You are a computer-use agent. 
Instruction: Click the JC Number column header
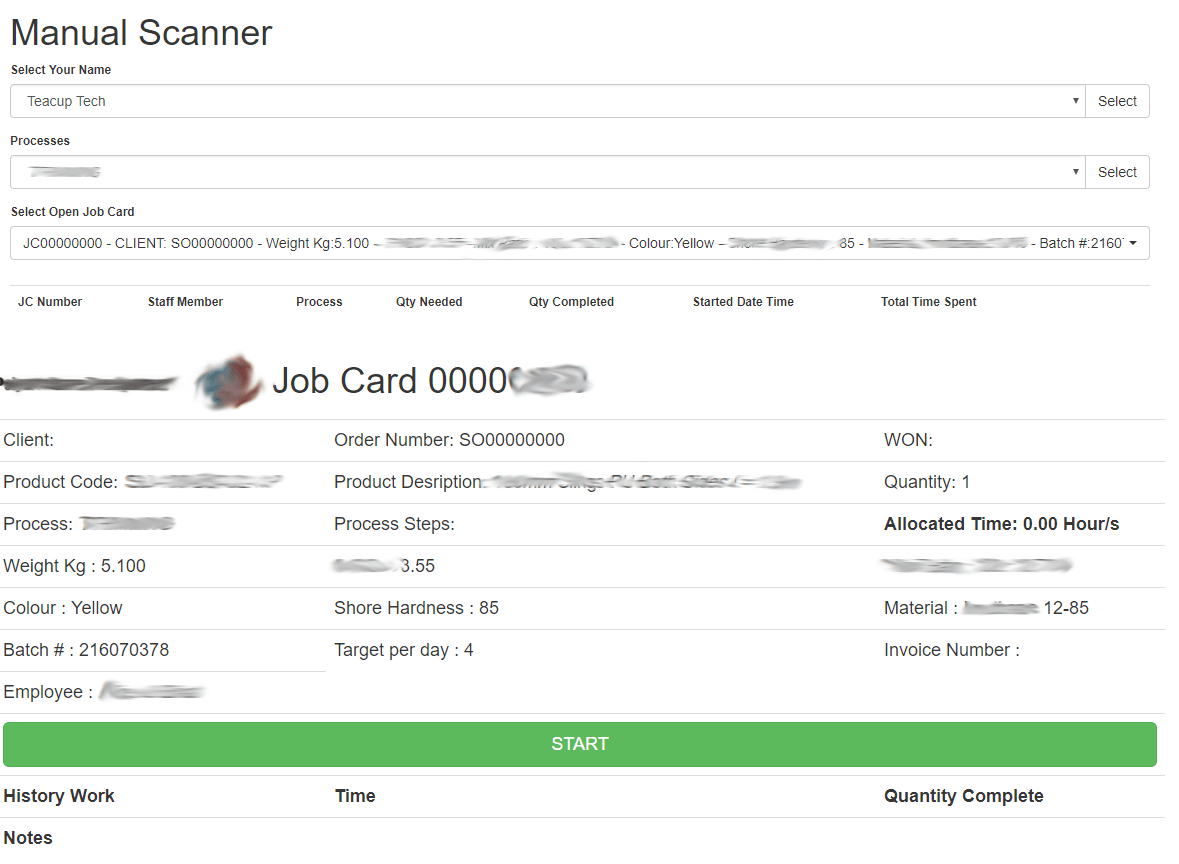(x=50, y=302)
